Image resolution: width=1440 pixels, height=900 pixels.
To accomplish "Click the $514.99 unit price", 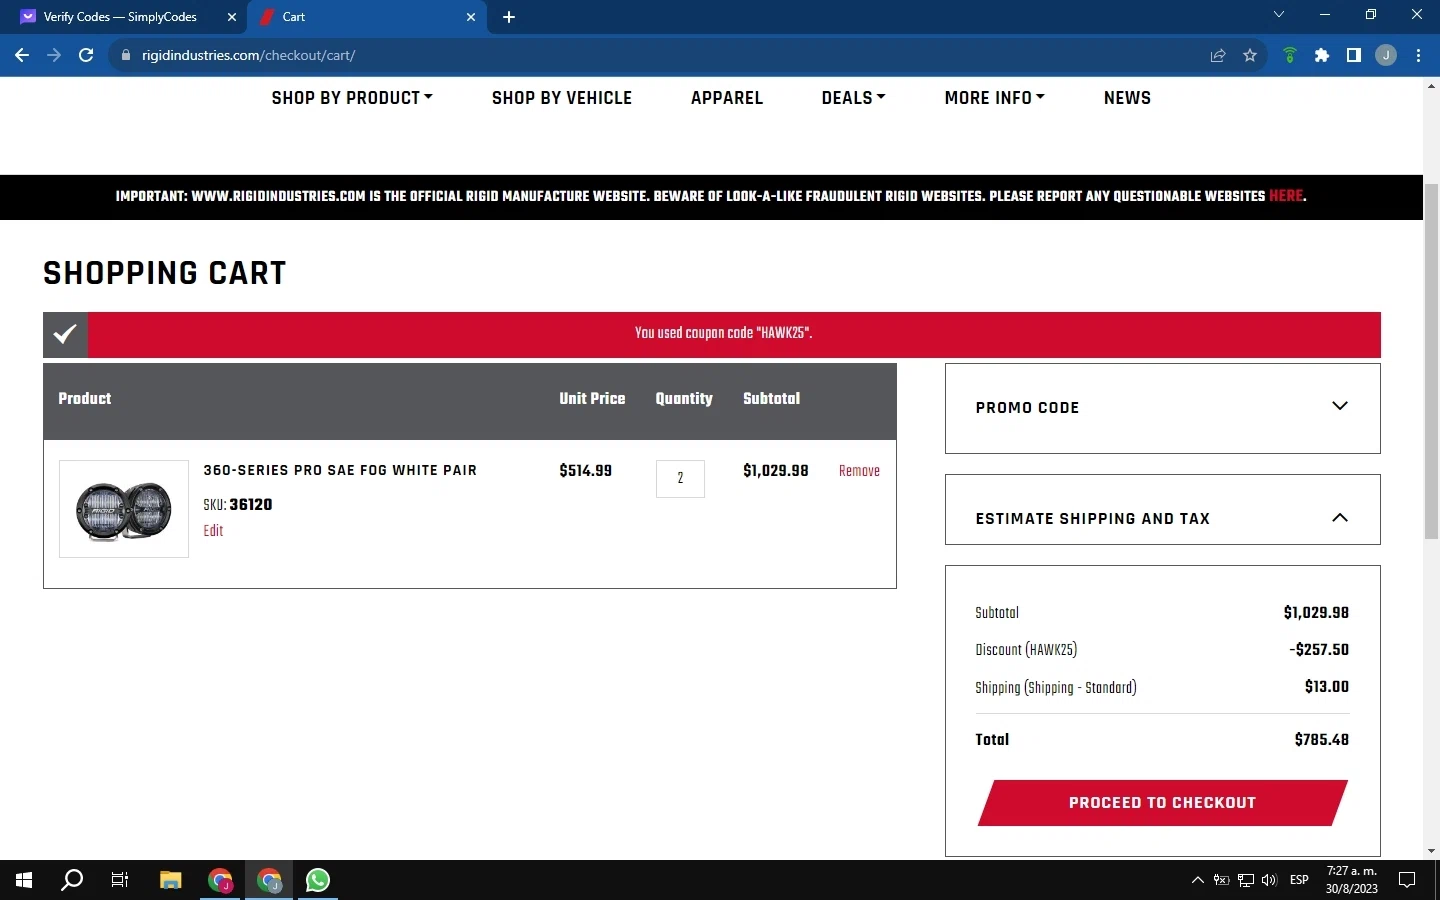I will [586, 471].
